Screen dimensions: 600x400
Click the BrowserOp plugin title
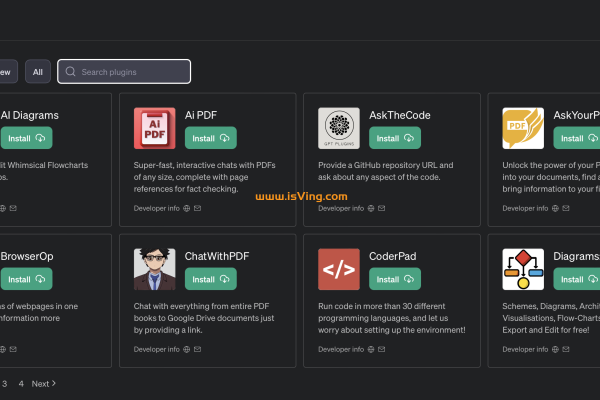27,256
